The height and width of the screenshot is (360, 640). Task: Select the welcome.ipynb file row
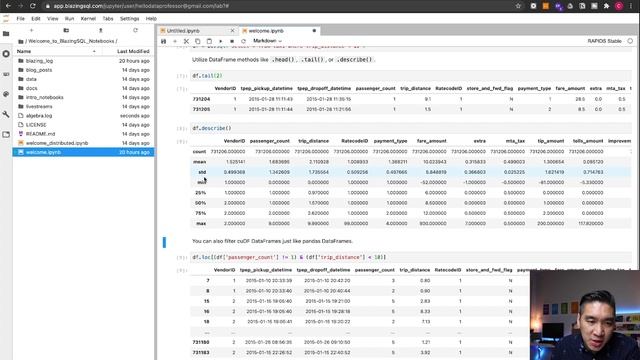[x=83, y=152]
